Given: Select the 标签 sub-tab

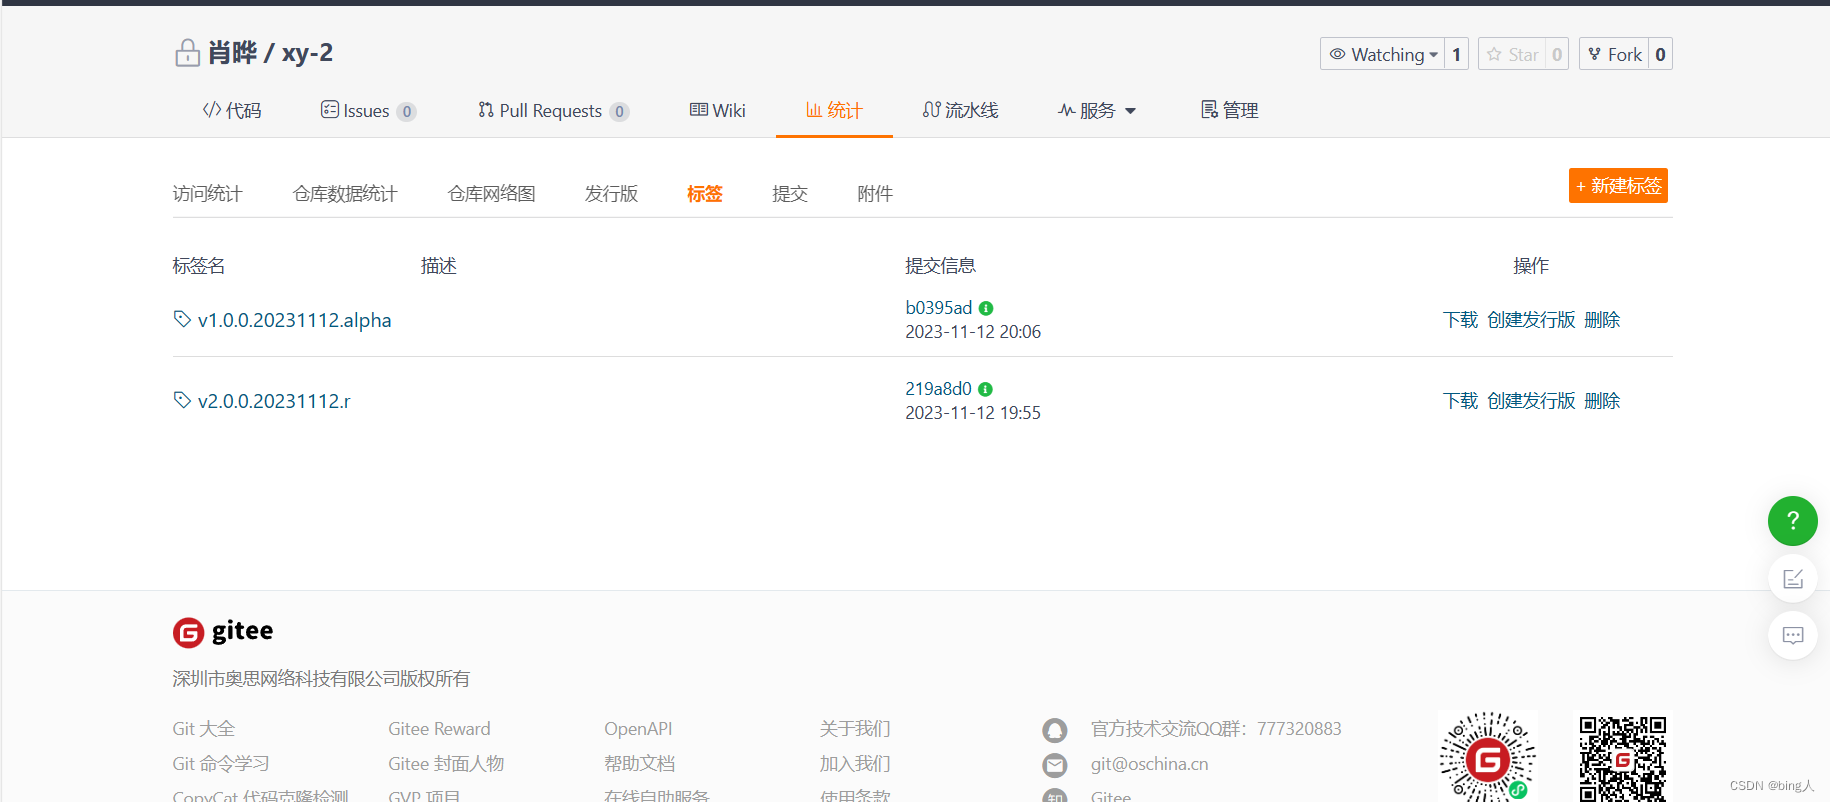Looking at the screenshot, I should click(704, 193).
